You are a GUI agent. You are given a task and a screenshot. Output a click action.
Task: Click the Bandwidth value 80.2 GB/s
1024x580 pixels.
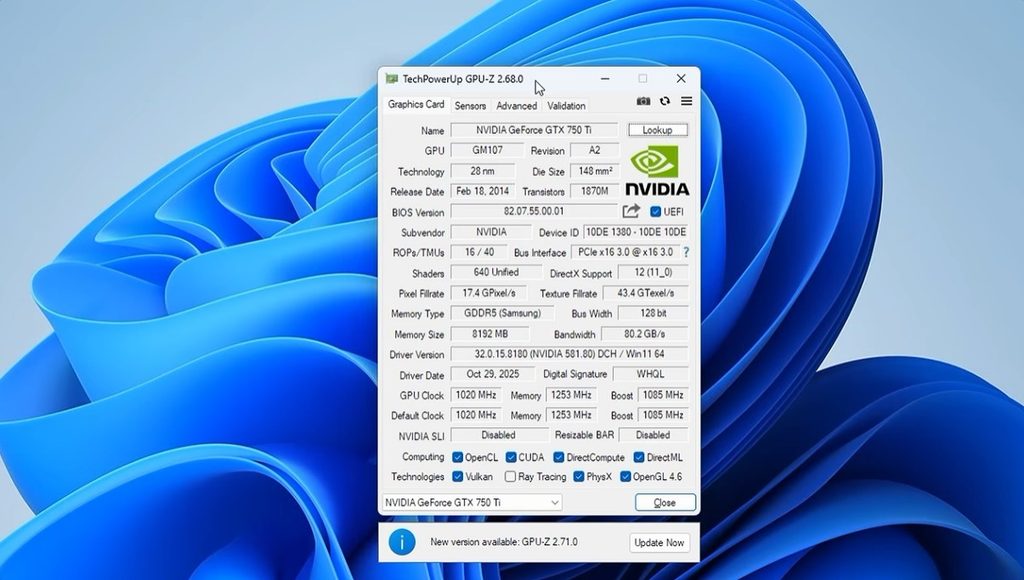tap(645, 334)
